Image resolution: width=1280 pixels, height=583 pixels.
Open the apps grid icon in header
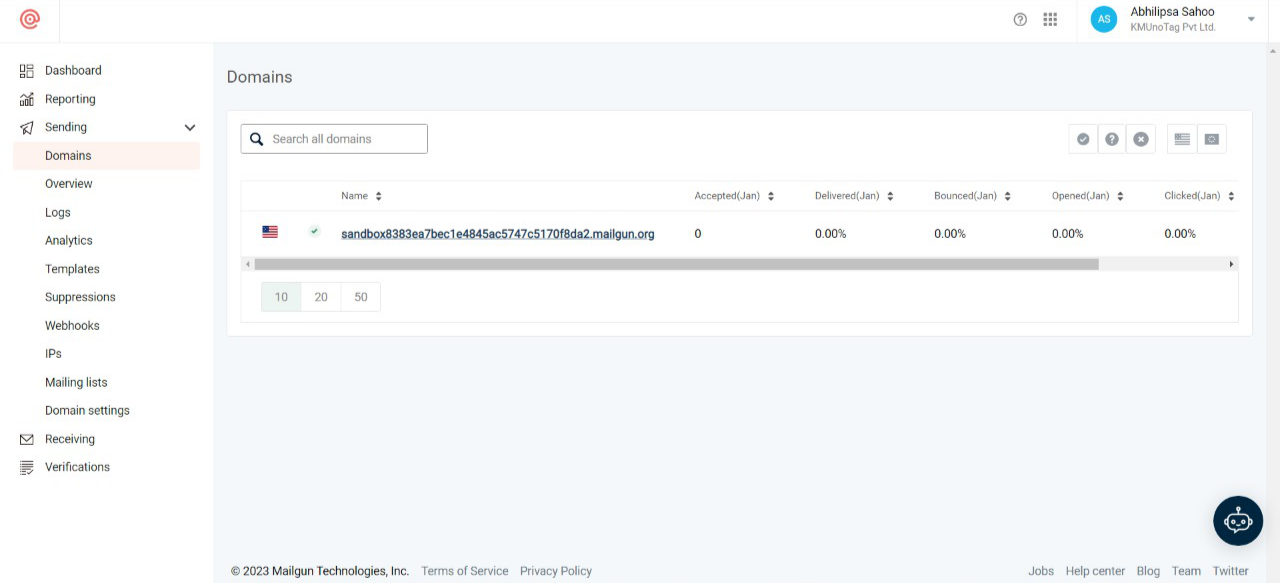1050,20
